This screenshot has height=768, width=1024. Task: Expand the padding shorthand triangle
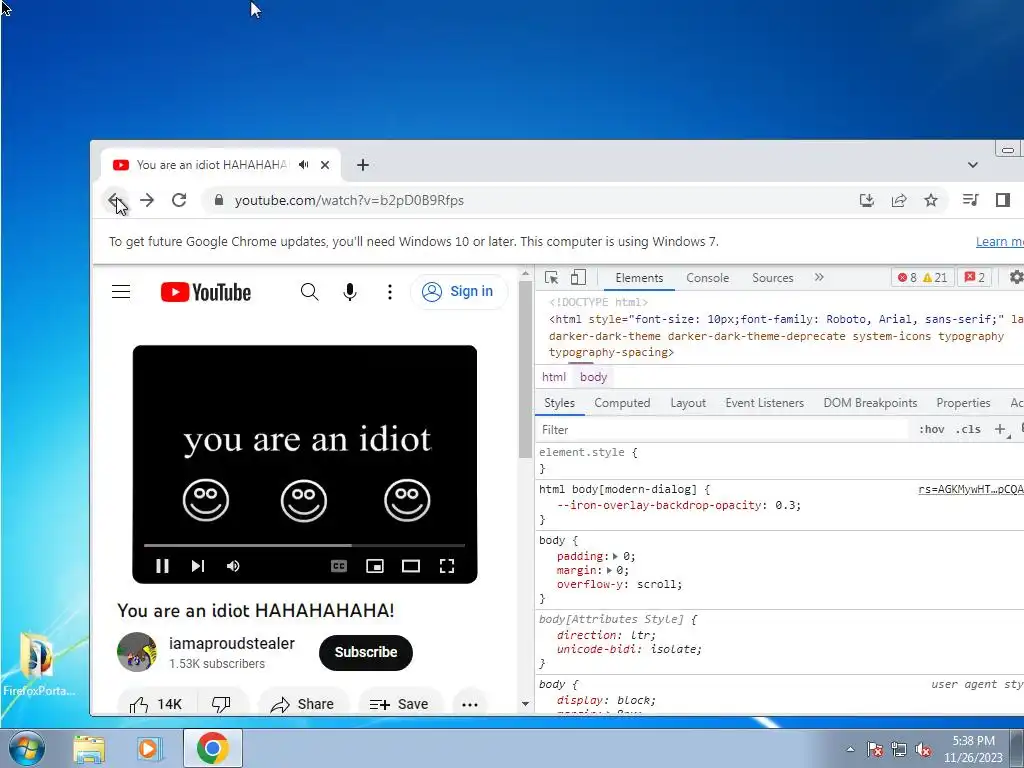615,556
